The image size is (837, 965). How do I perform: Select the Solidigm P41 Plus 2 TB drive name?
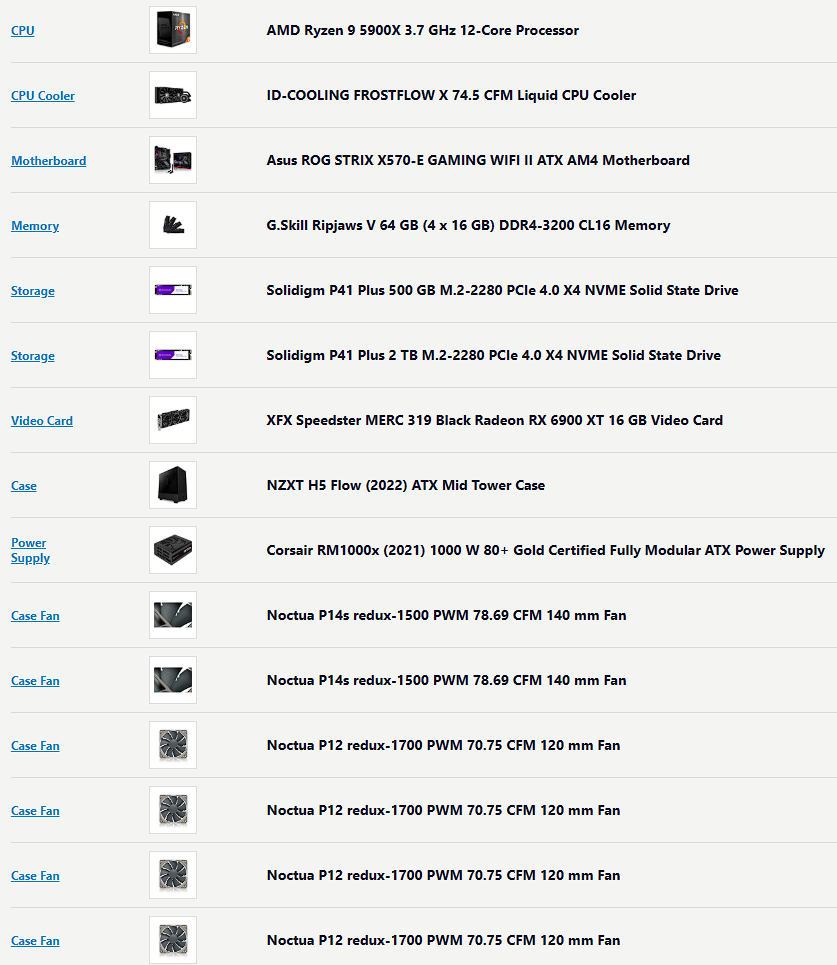pyautogui.click(x=494, y=355)
